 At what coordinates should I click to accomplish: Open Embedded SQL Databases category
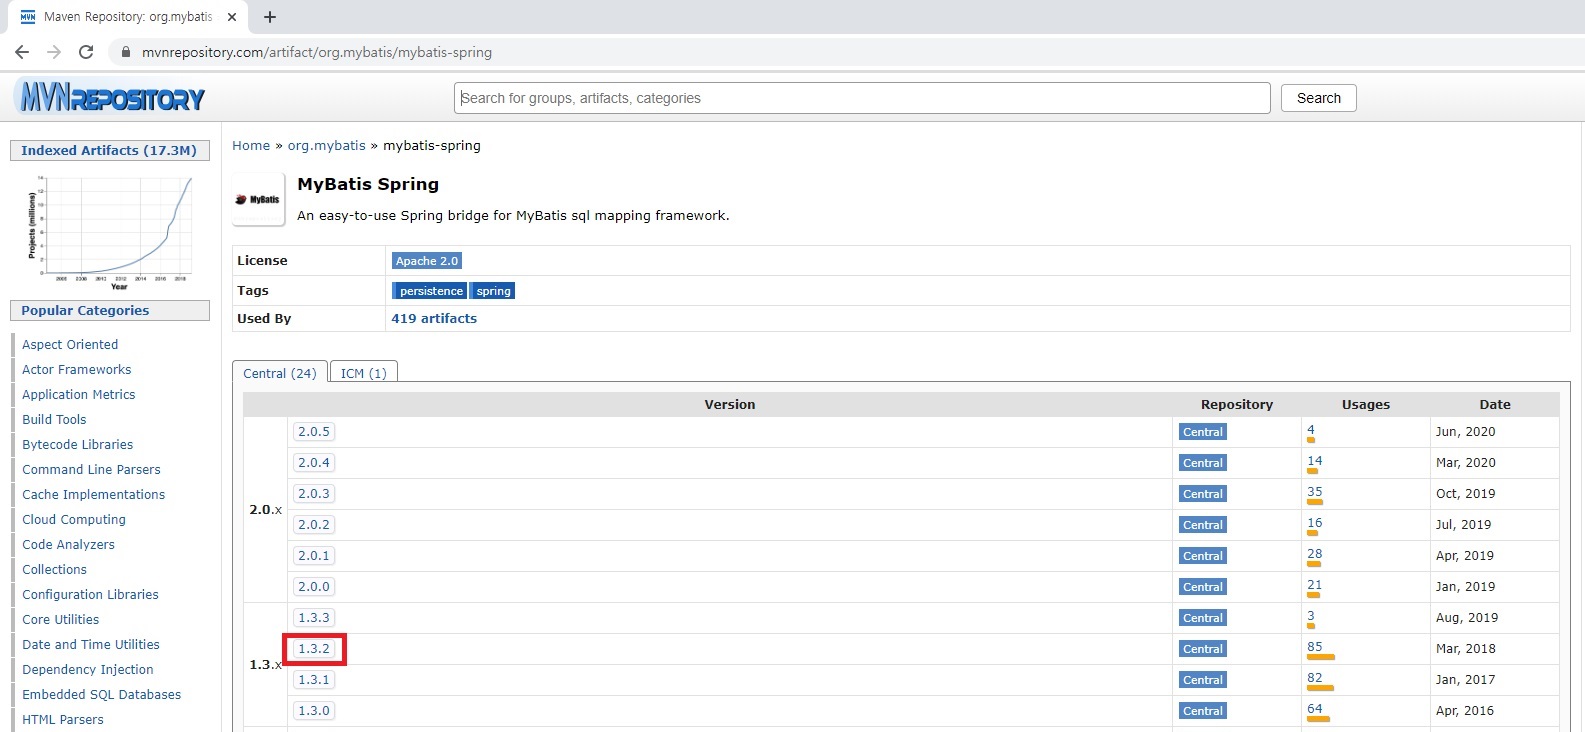(102, 695)
